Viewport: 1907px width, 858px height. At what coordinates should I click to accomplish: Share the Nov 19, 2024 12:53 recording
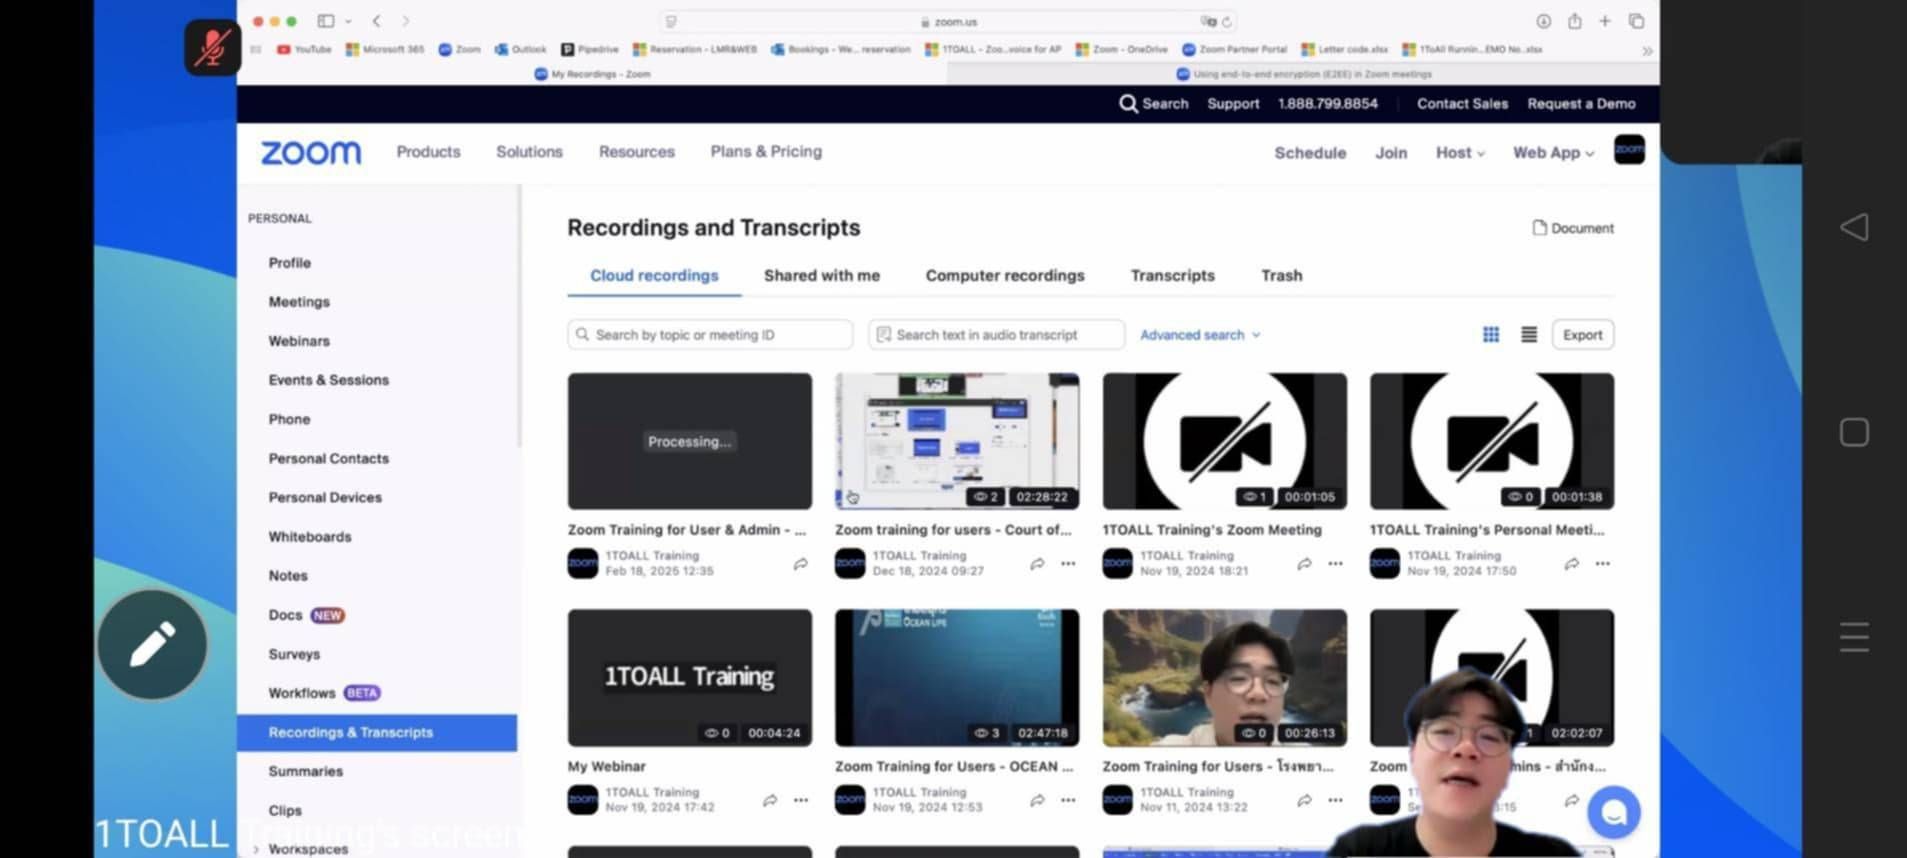coord(1037,800)
